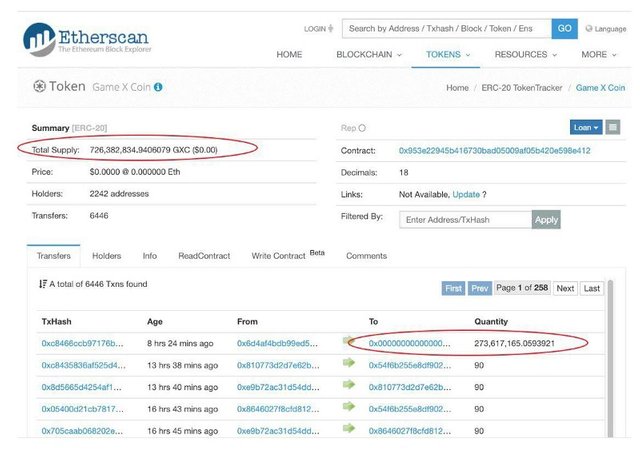The width and height of the screenshot is (640, 450).
Task: Open To address 0x00000000000000...
Action: pyautogui.click(x=409, y=343)
